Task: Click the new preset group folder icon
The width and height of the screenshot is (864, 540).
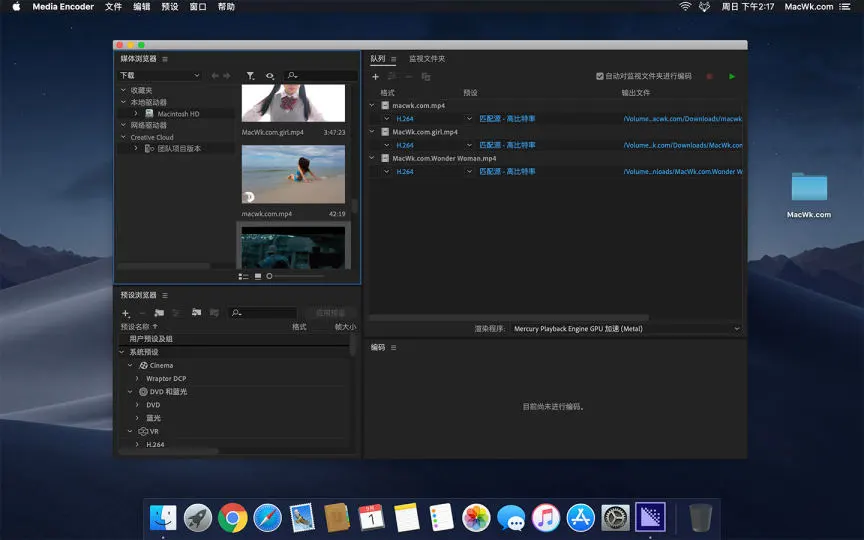Action: (x=159, y=312)
